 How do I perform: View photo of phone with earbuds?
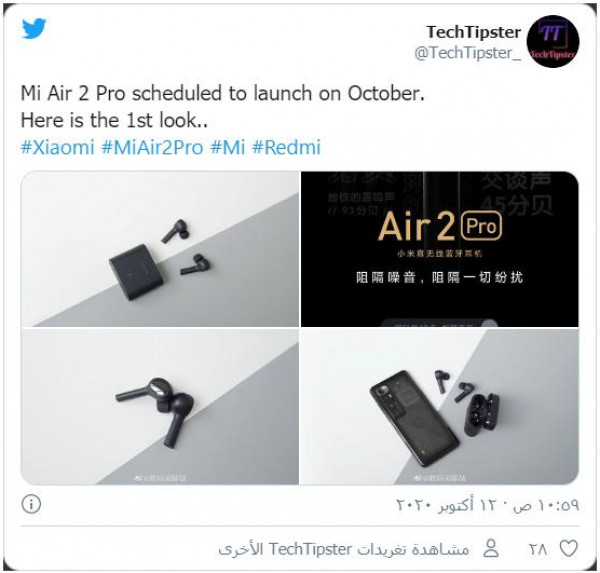440,406
